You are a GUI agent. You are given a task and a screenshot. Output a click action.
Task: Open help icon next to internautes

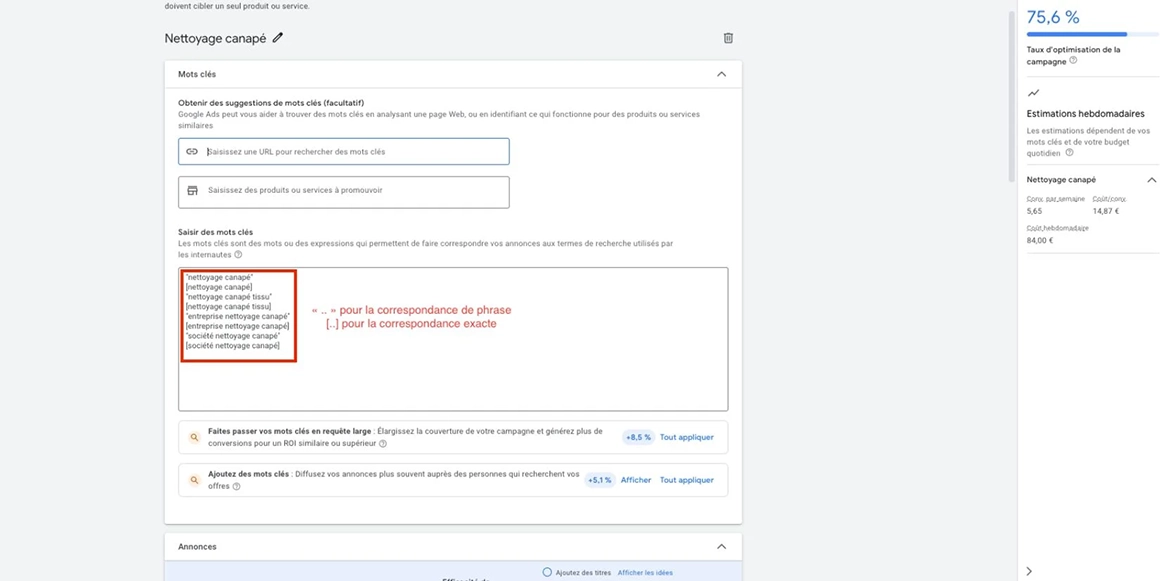[238, 255]
